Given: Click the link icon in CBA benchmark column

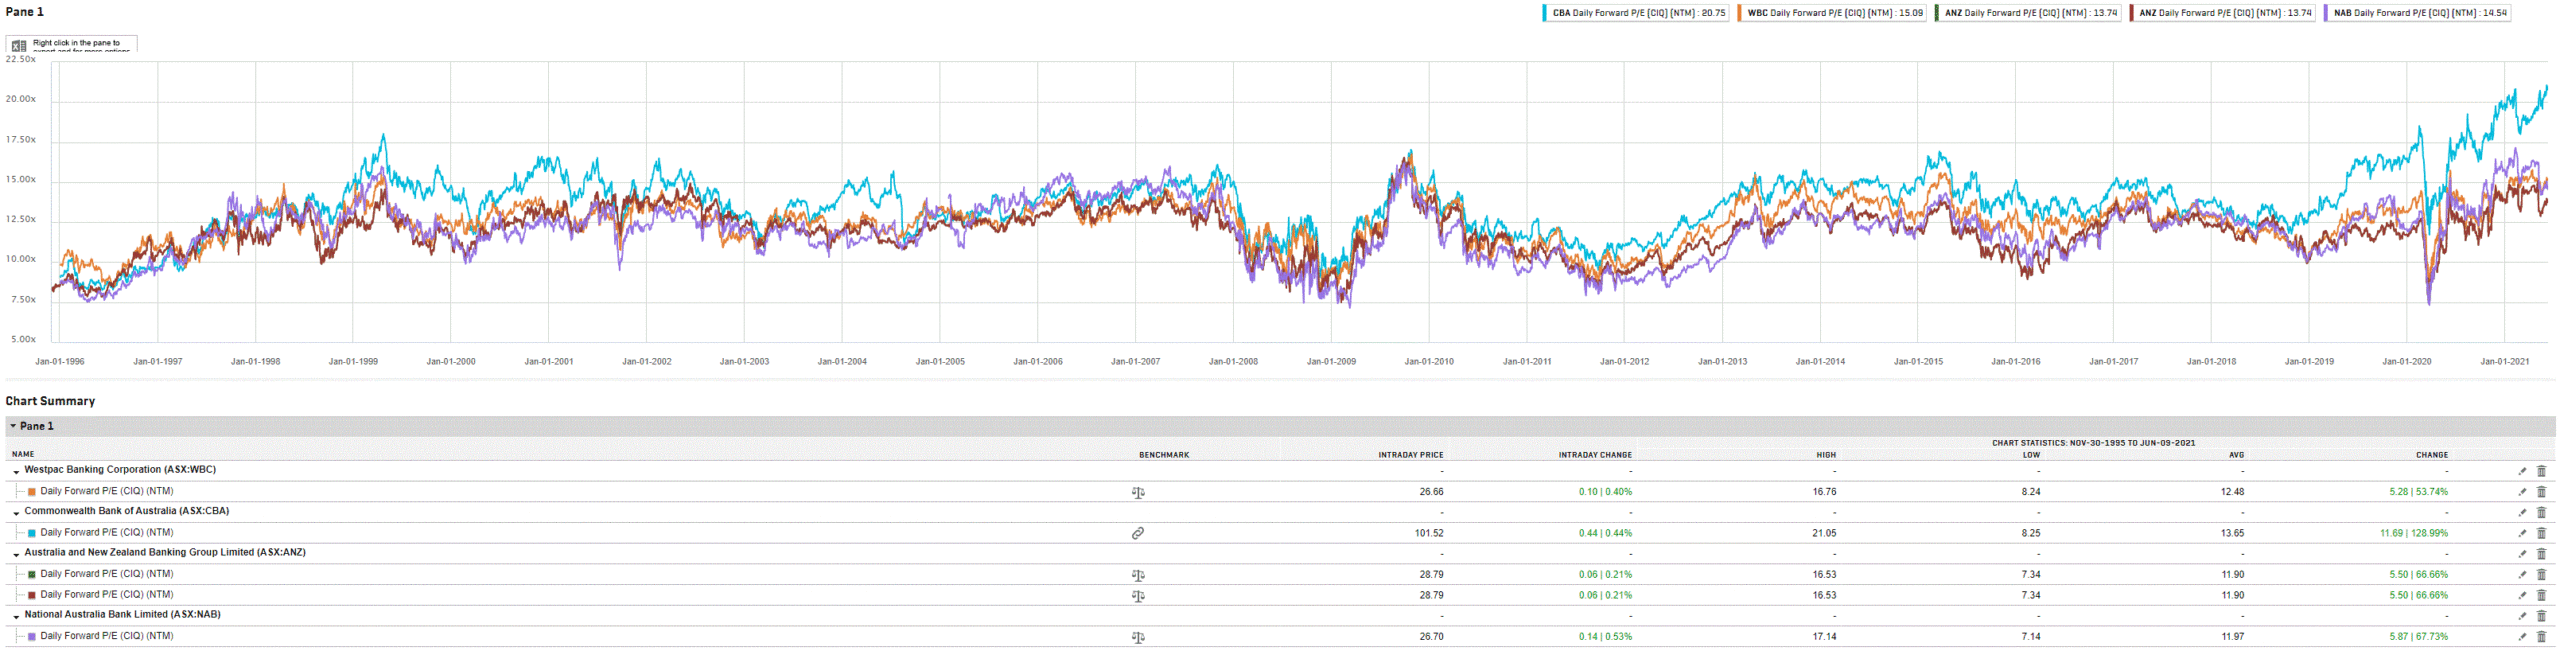Looking at the screenshot, I should coord(1137,533).
